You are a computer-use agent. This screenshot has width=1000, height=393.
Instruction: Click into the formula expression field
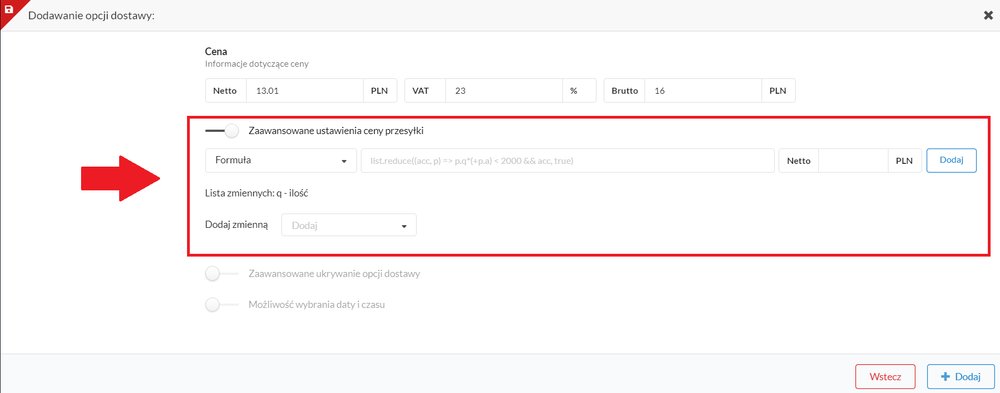pos(568,161)
